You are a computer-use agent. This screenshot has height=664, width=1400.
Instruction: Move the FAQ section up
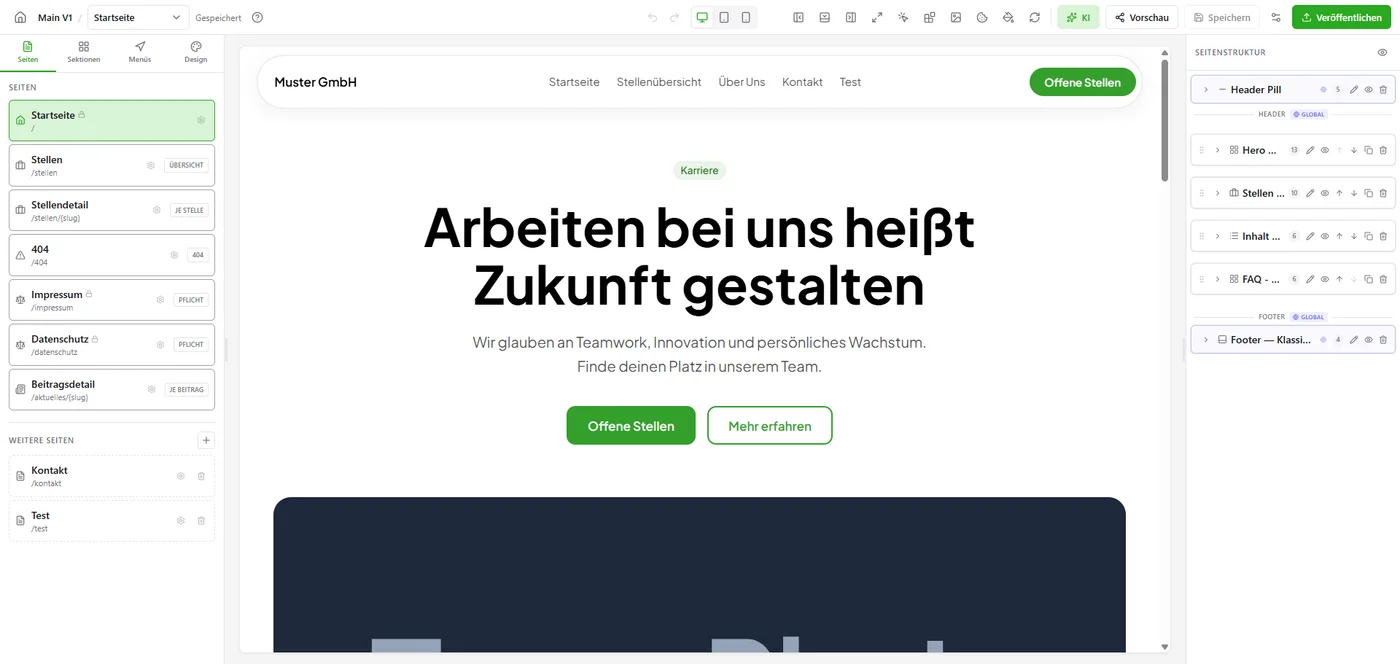1339,279
